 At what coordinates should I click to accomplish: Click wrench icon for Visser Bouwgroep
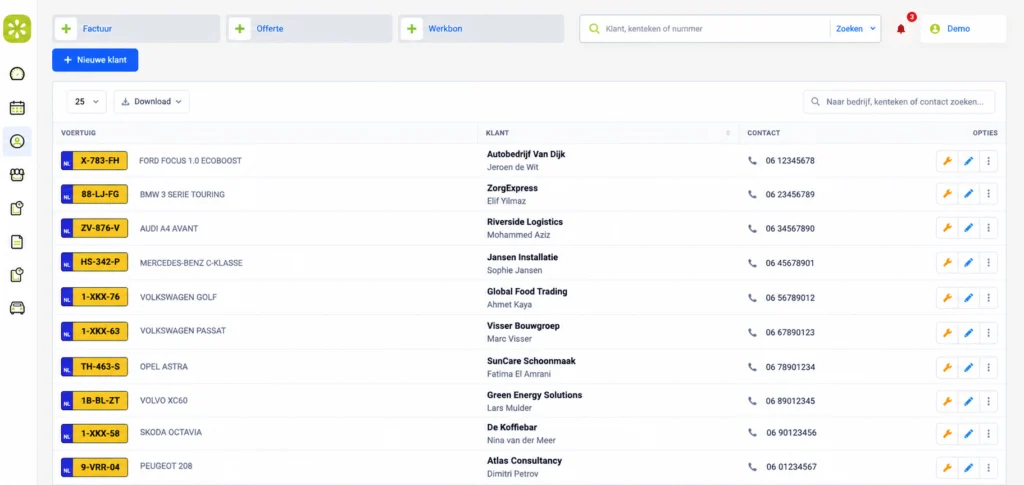click(947, 332)
